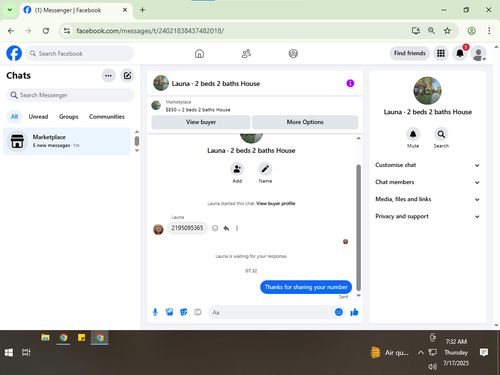
Task: Expand Media, files and links section
Action: pos(428,199)
